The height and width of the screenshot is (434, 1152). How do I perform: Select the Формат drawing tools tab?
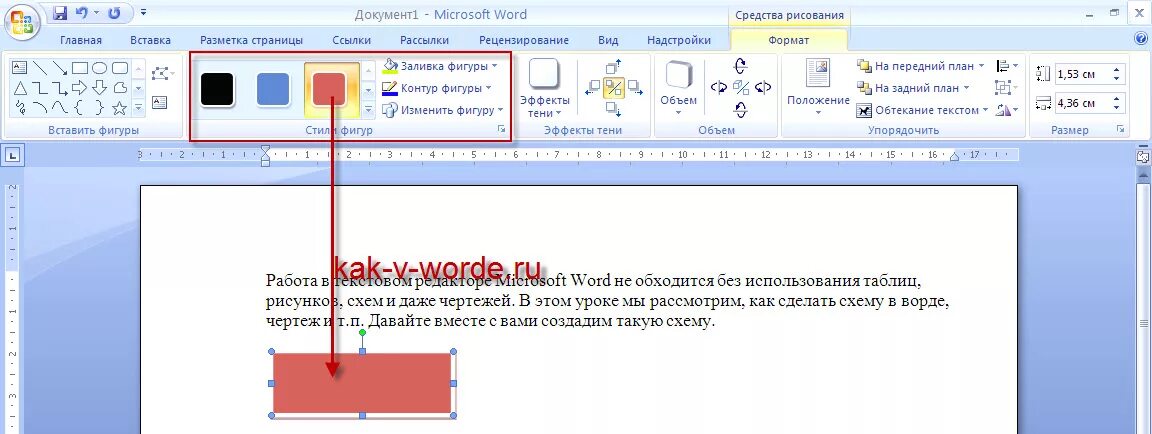tap(788, 40)
